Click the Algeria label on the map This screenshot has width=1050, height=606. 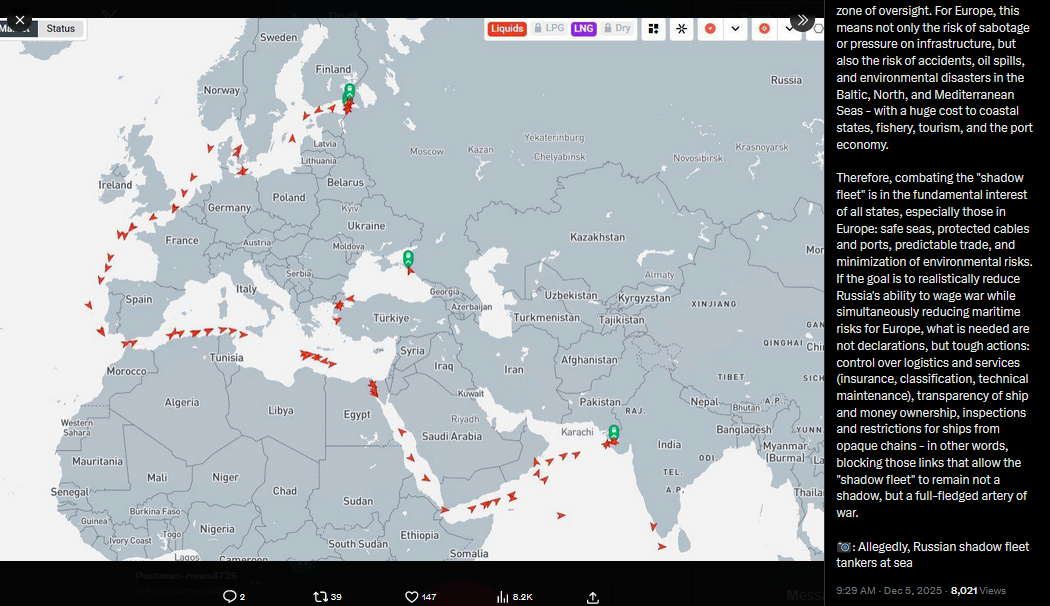click(x=181, y=402)
